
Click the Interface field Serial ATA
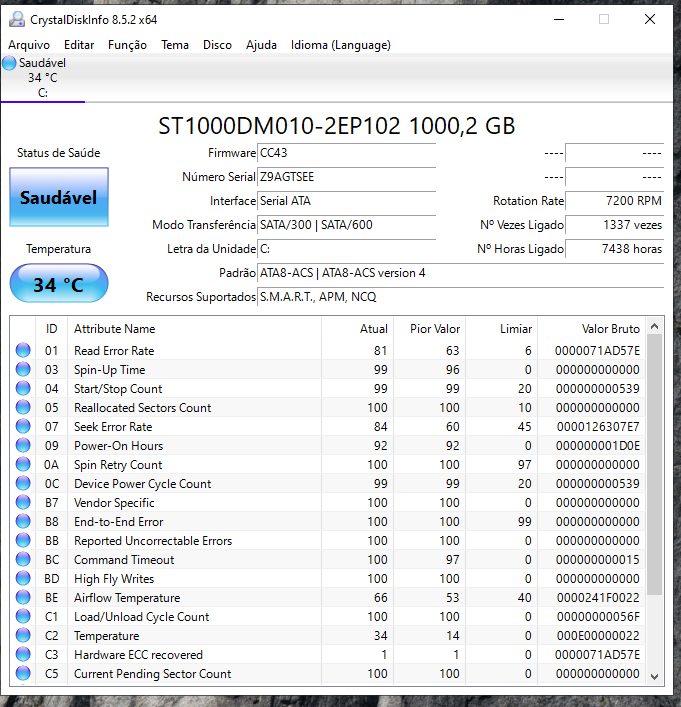(x=346, y=201)
